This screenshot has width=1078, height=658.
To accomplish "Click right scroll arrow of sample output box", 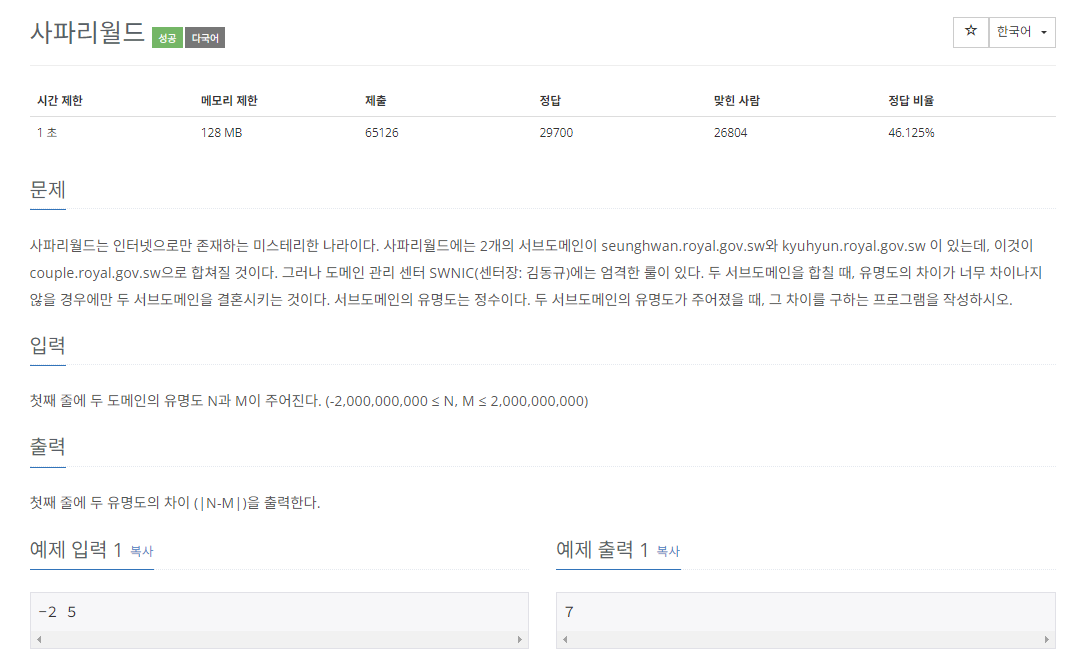I will 1046,639.
